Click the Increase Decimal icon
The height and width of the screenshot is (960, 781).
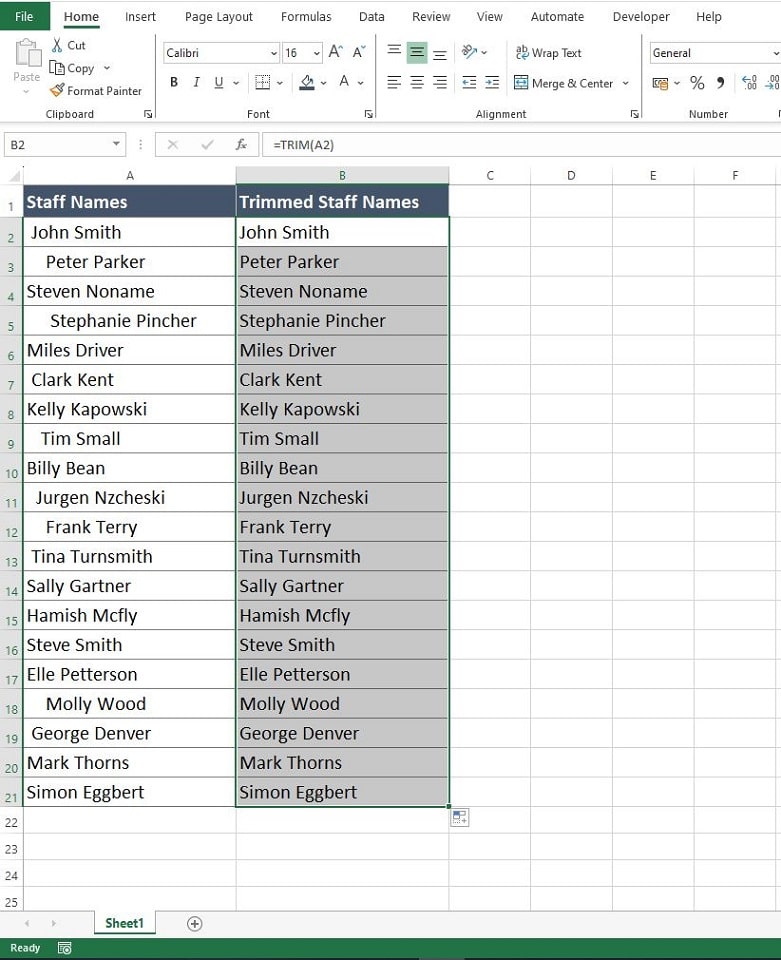[x=749, y=82]
